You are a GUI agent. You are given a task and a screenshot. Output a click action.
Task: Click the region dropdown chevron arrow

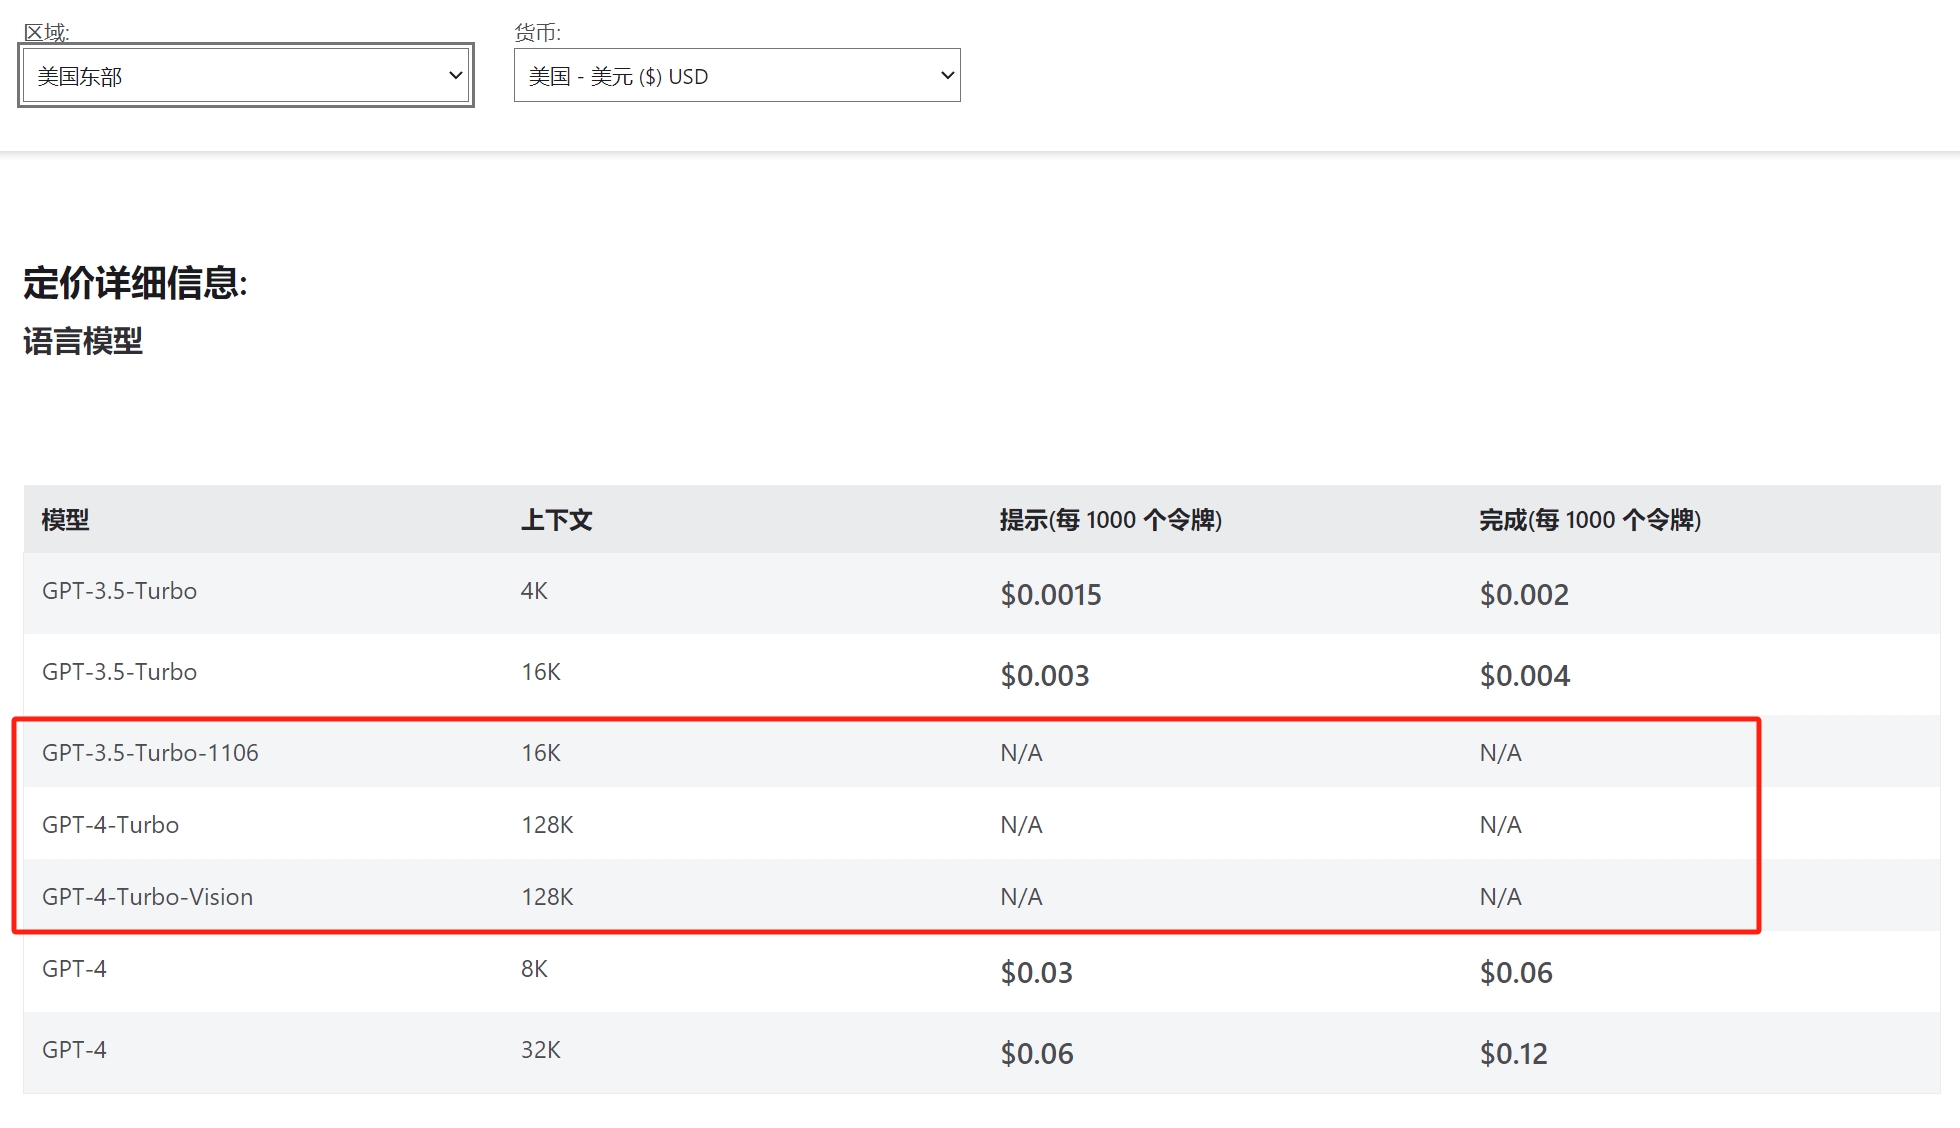pos(455,76)
